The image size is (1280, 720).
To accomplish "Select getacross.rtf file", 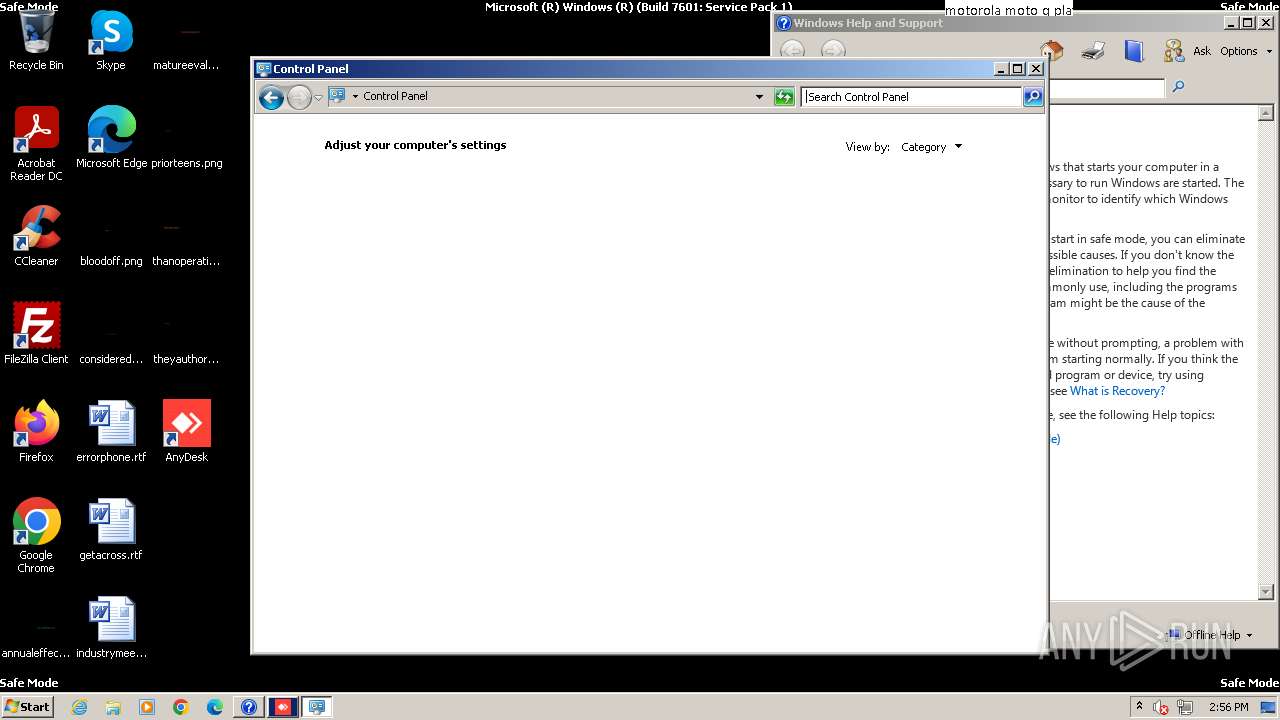I will 111,530.
